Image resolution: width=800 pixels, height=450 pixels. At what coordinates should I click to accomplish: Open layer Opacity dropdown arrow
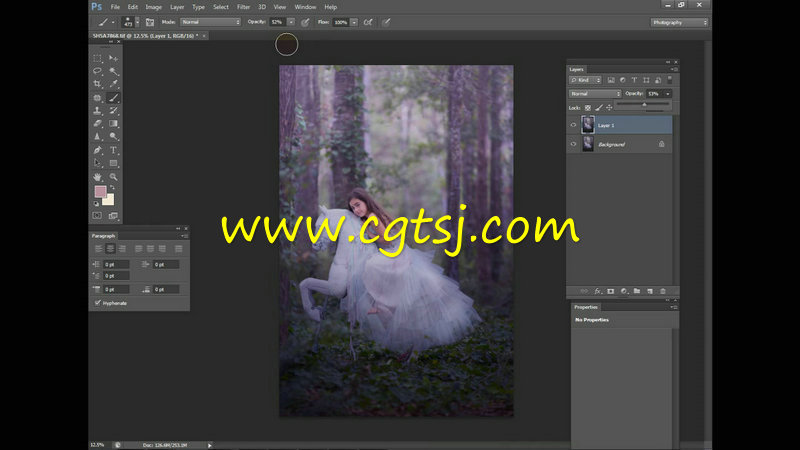pyautogui.click(x=668, y=94)
